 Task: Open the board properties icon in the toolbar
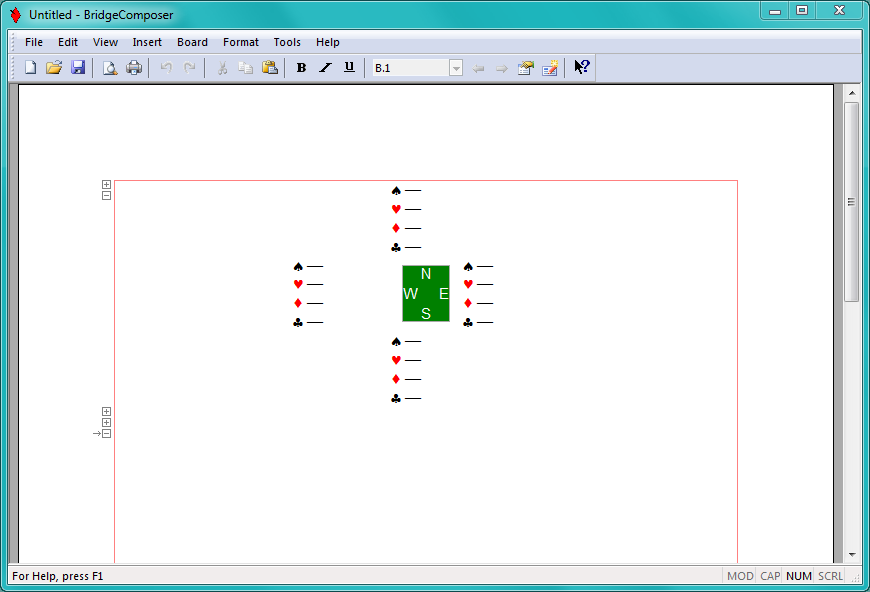pos(526,68)
